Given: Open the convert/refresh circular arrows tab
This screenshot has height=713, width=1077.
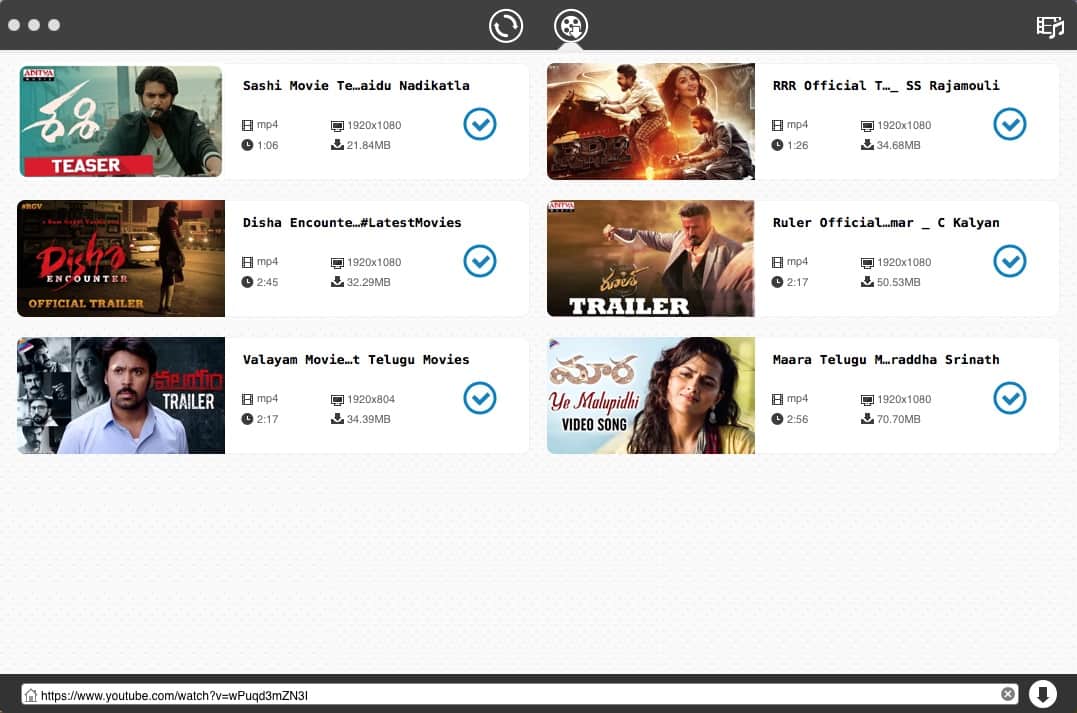Looking at the screenshot, I should coord(506,26).
